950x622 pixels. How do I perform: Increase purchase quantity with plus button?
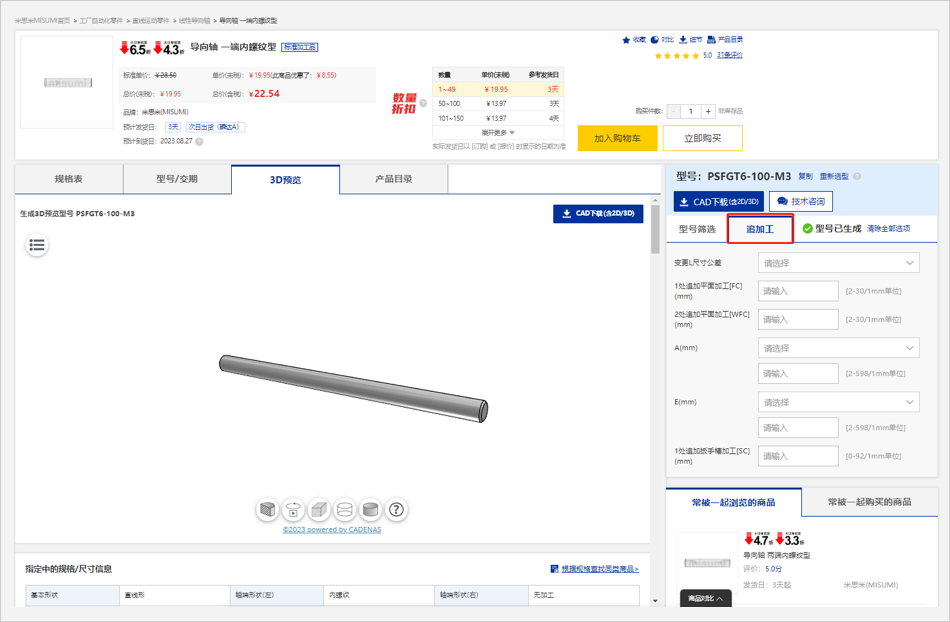coord(708,111)
